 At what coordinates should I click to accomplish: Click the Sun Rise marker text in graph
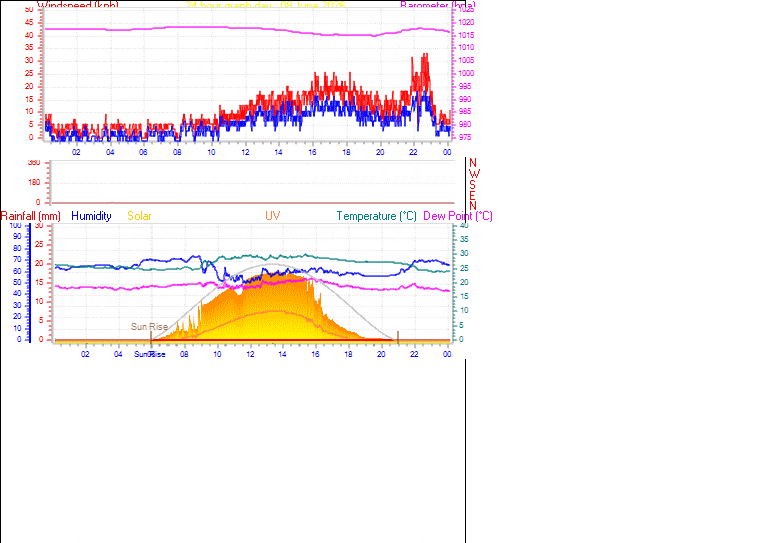click(149, 327)
